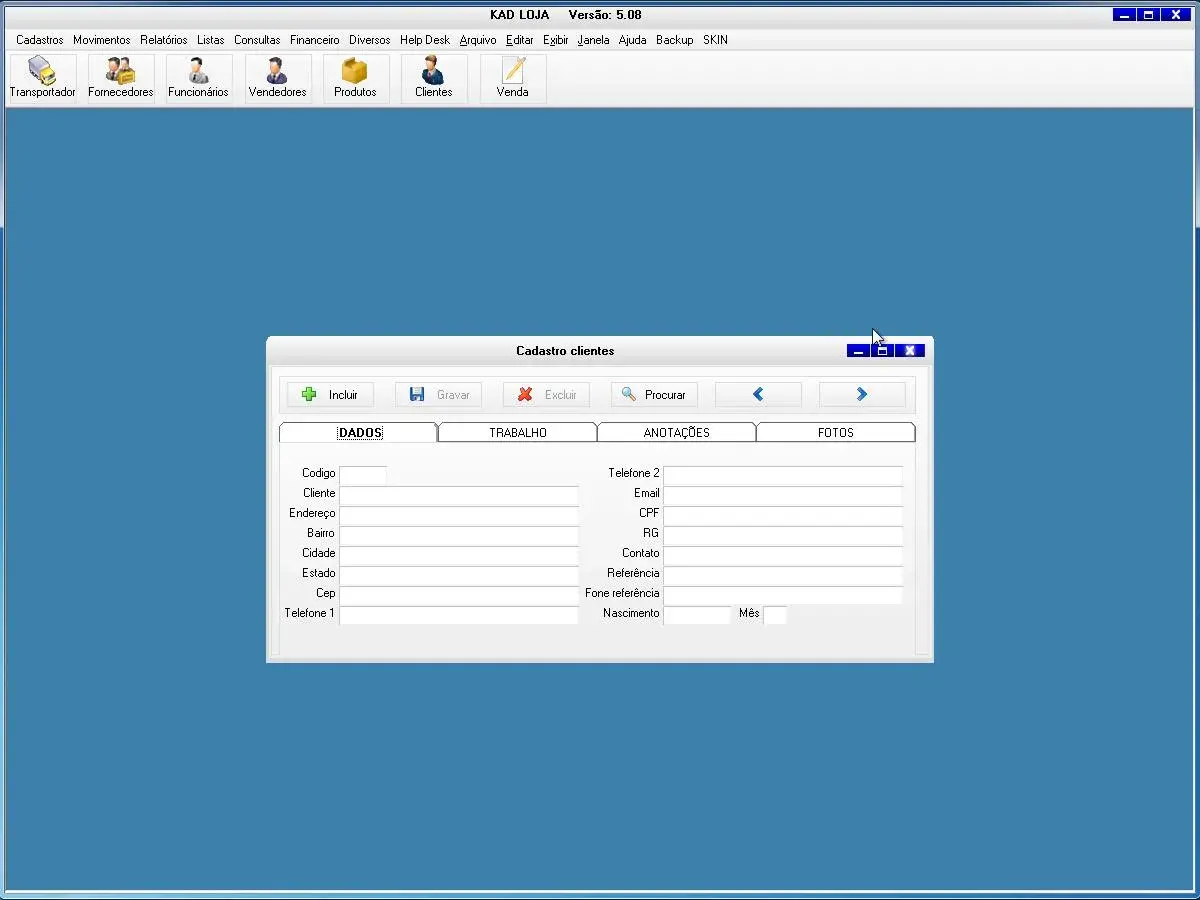Open the Backup menu
The height and width of the screenshot is (900, 1200).
click(675, 40)
